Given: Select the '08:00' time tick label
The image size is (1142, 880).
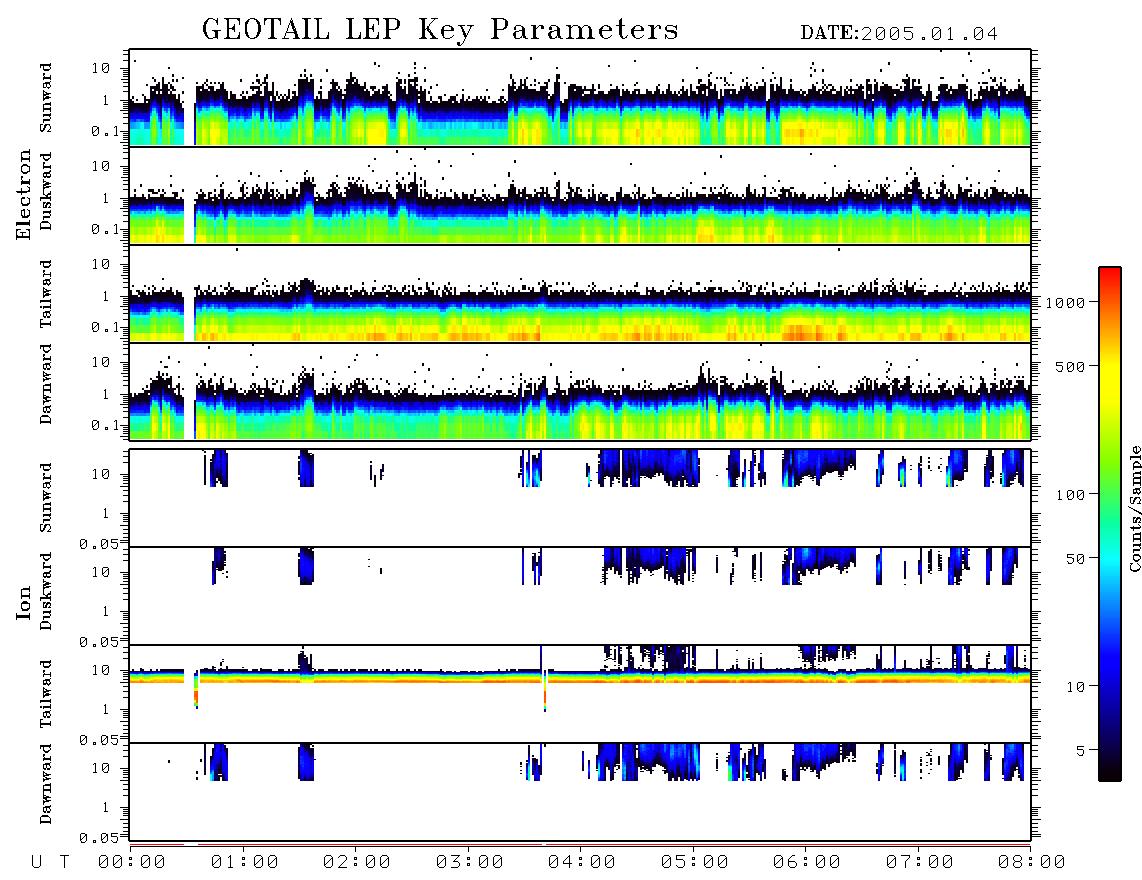Looking at the screenshot, I should pos(1031,863).
